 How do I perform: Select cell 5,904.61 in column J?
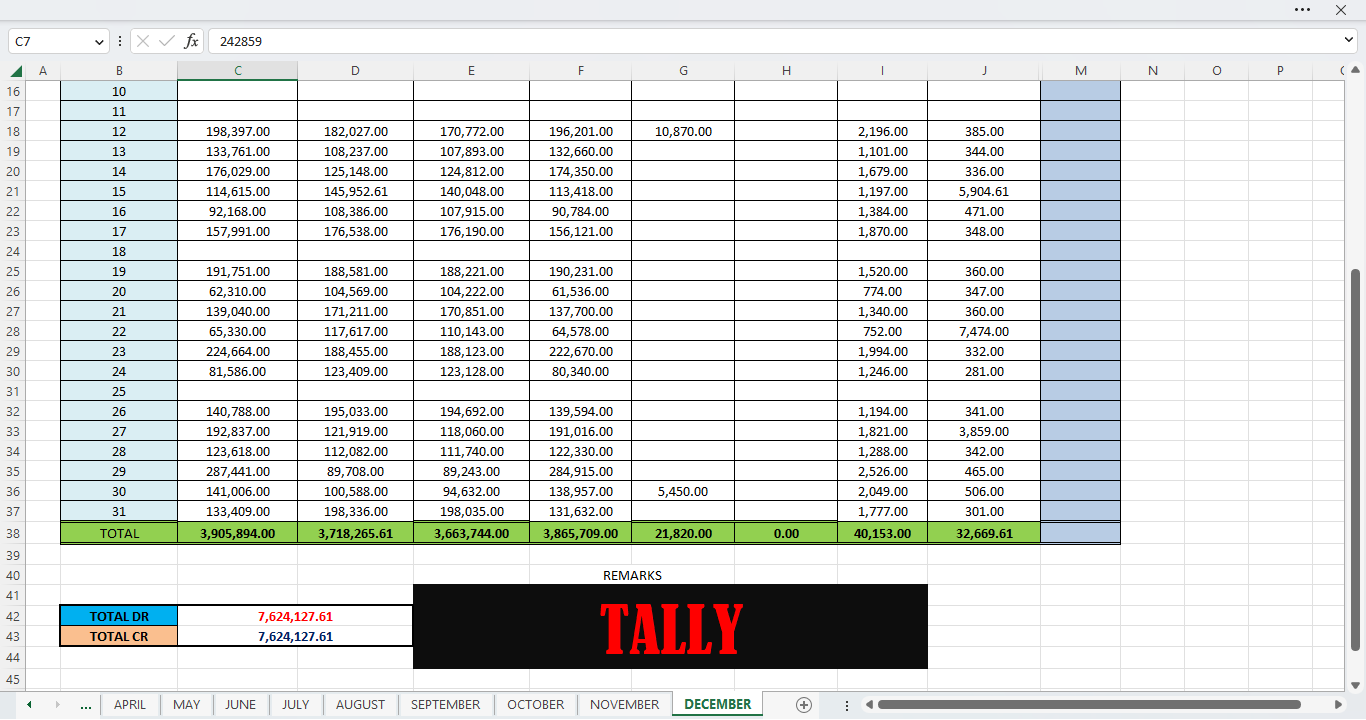pos(984,191)
